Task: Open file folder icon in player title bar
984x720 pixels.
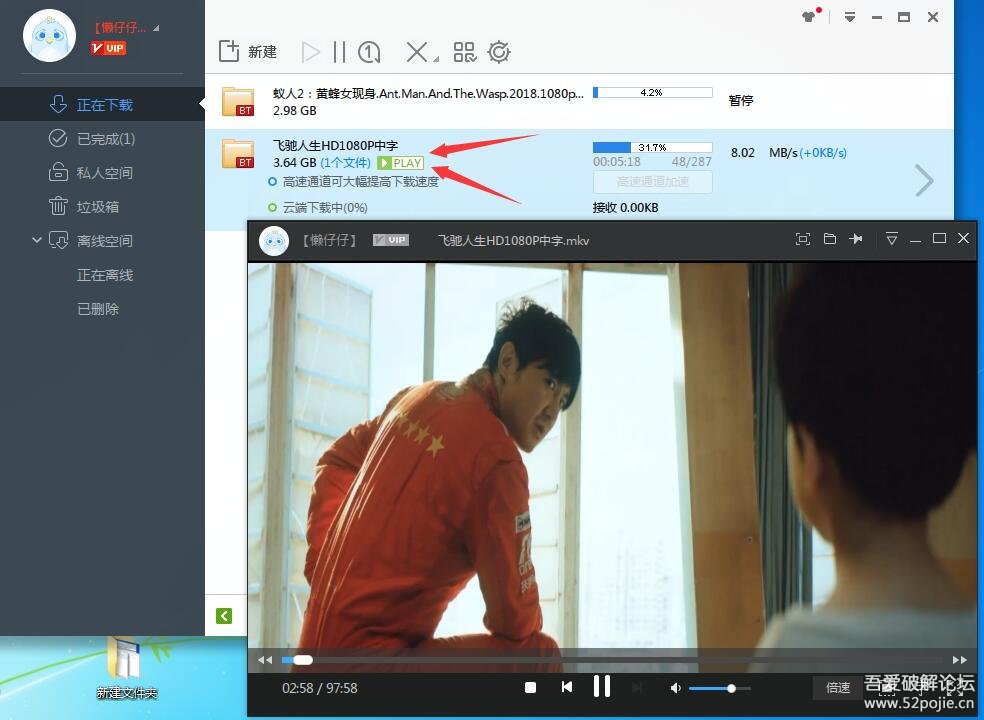Action: [x=830, y=239]
